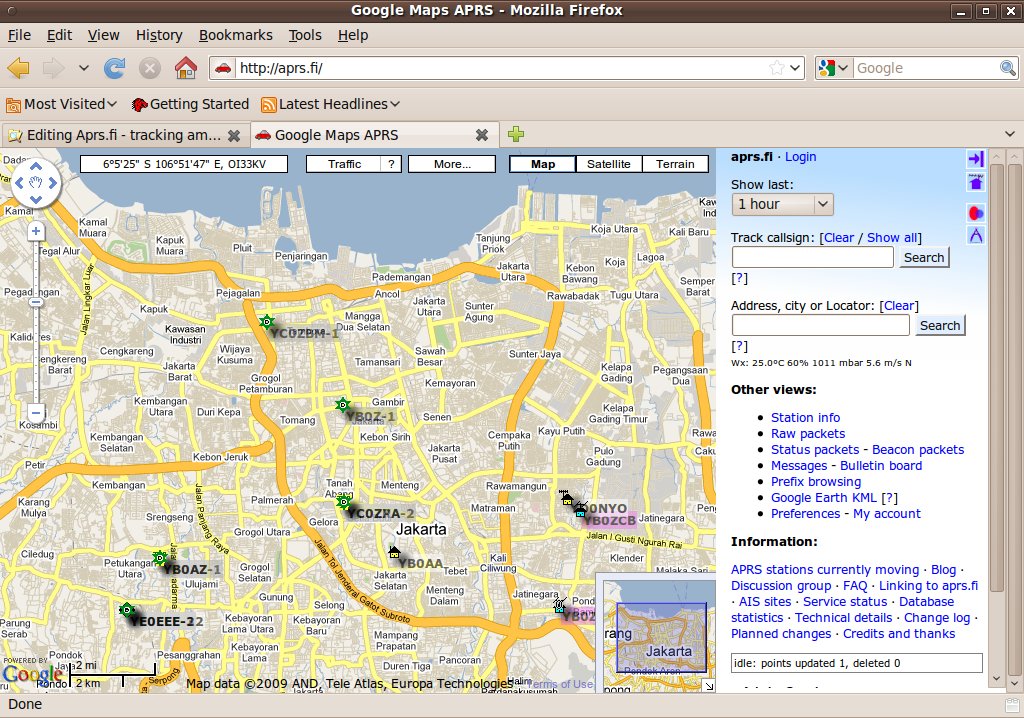Open the Most Visited bookmarks dropdown
1024x718 pixels.
coord(62,104)
